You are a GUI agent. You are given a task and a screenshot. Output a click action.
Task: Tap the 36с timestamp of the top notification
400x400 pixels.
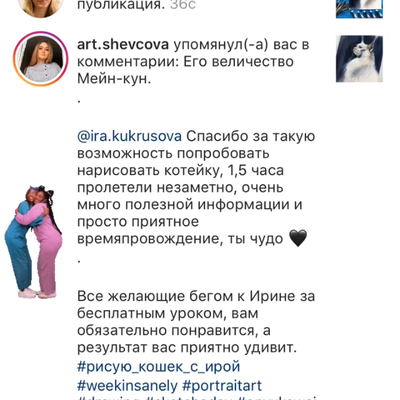[x=183, y=5]
